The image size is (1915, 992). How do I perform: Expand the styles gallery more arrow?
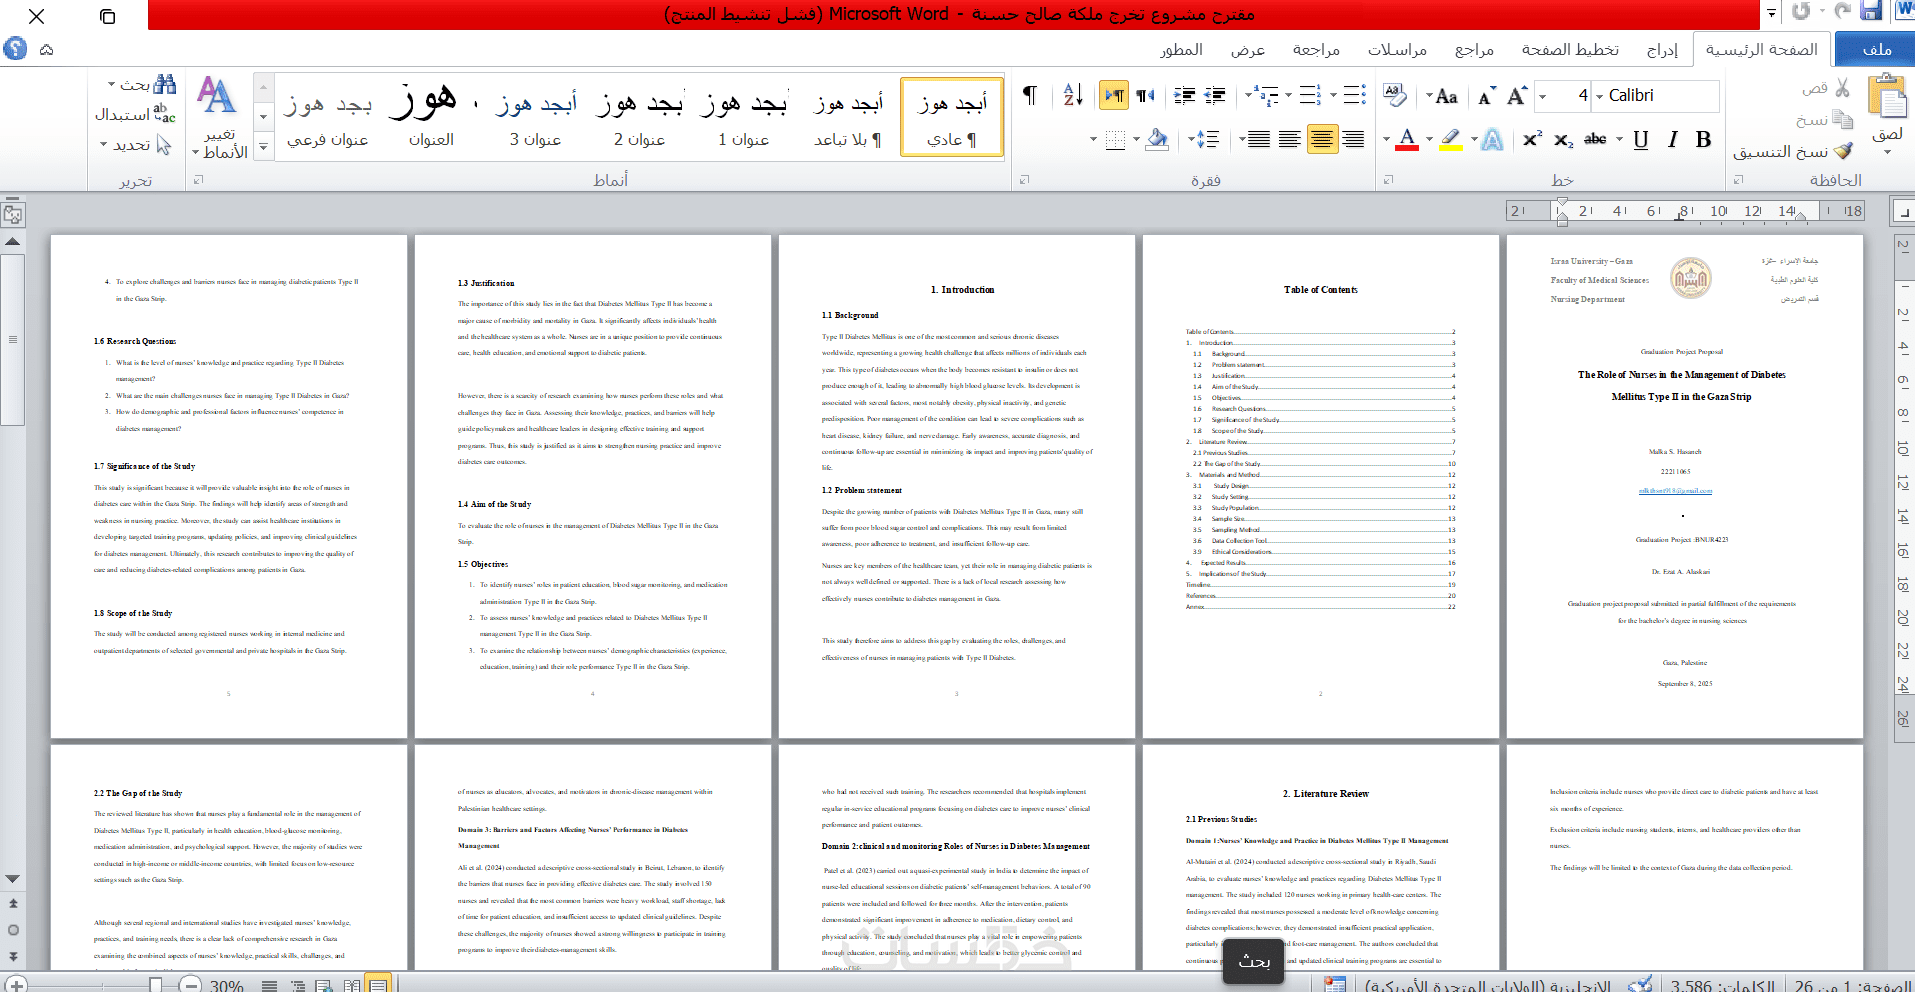point(263,147)
